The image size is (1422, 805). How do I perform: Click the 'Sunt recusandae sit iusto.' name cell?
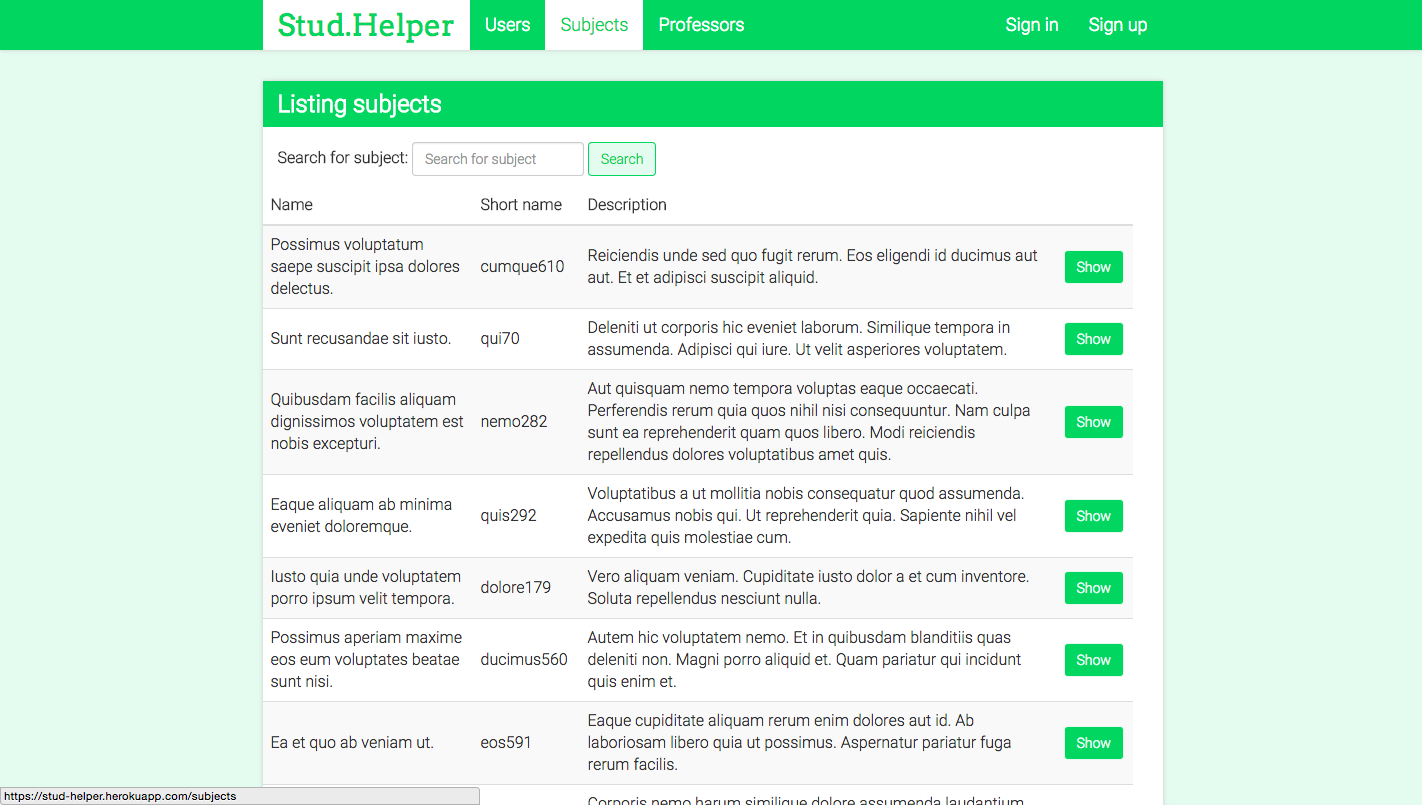click(361, 339)
